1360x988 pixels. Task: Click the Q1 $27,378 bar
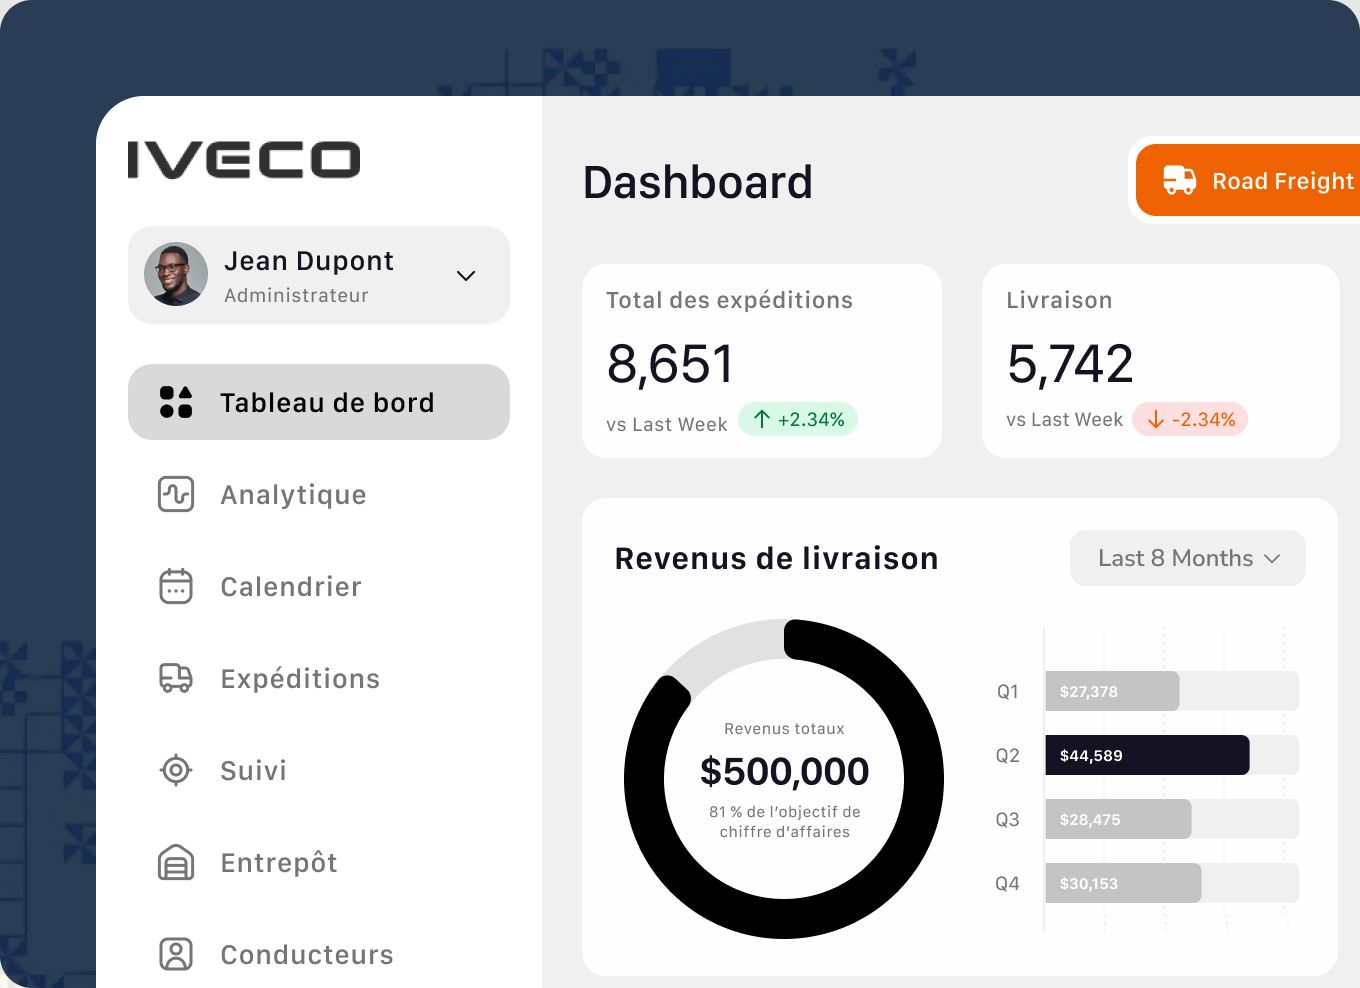click(1112, 691)
